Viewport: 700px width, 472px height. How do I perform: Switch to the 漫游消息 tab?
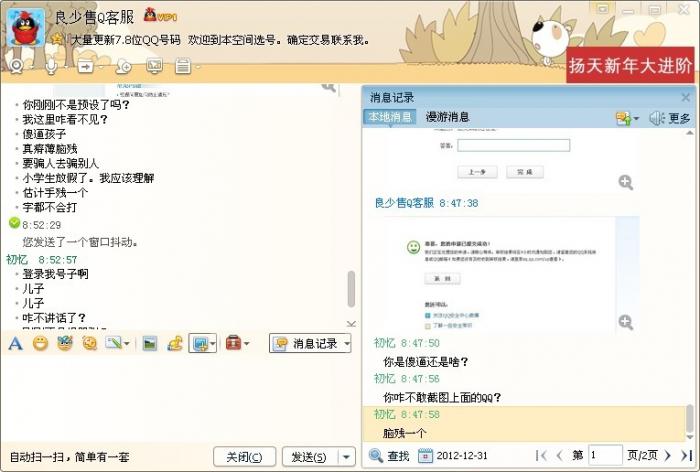[x=447, y=117]
